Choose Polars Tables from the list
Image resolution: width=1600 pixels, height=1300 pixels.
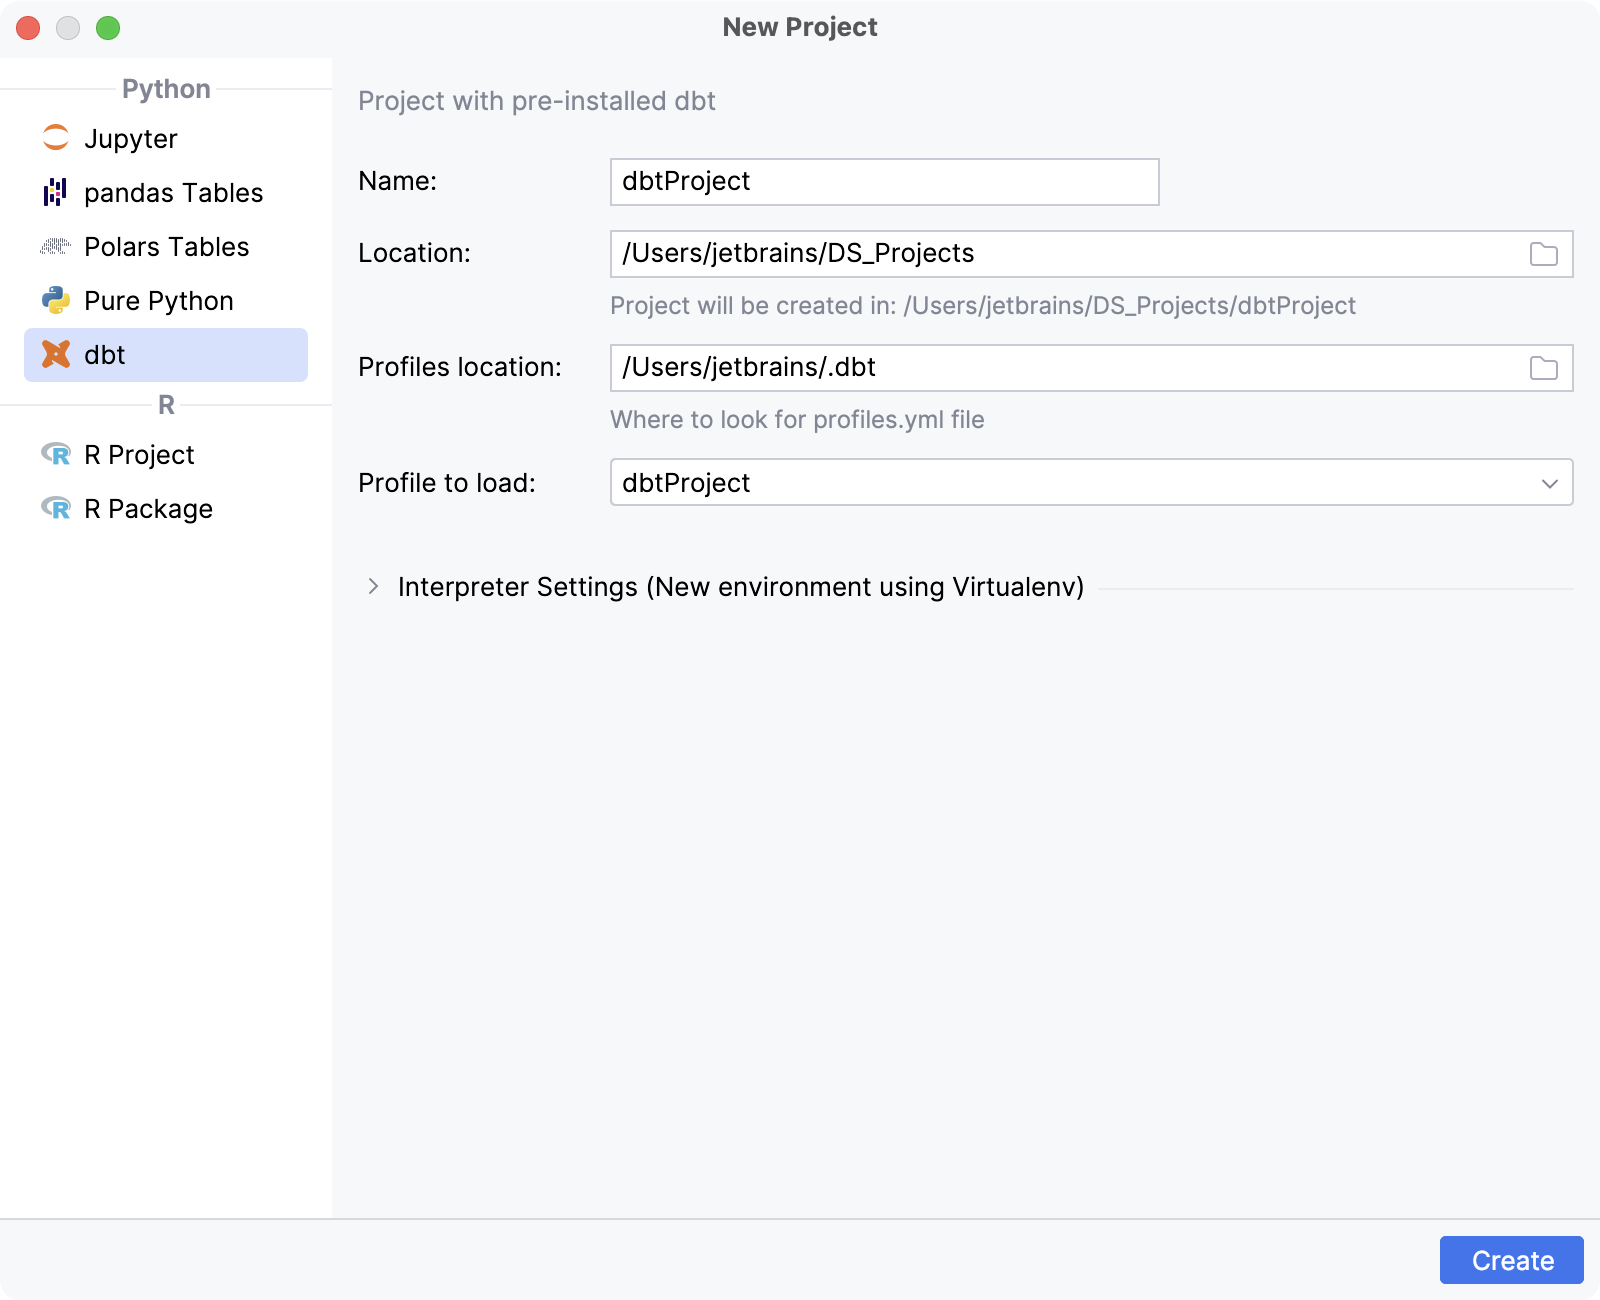coord(166,246)
